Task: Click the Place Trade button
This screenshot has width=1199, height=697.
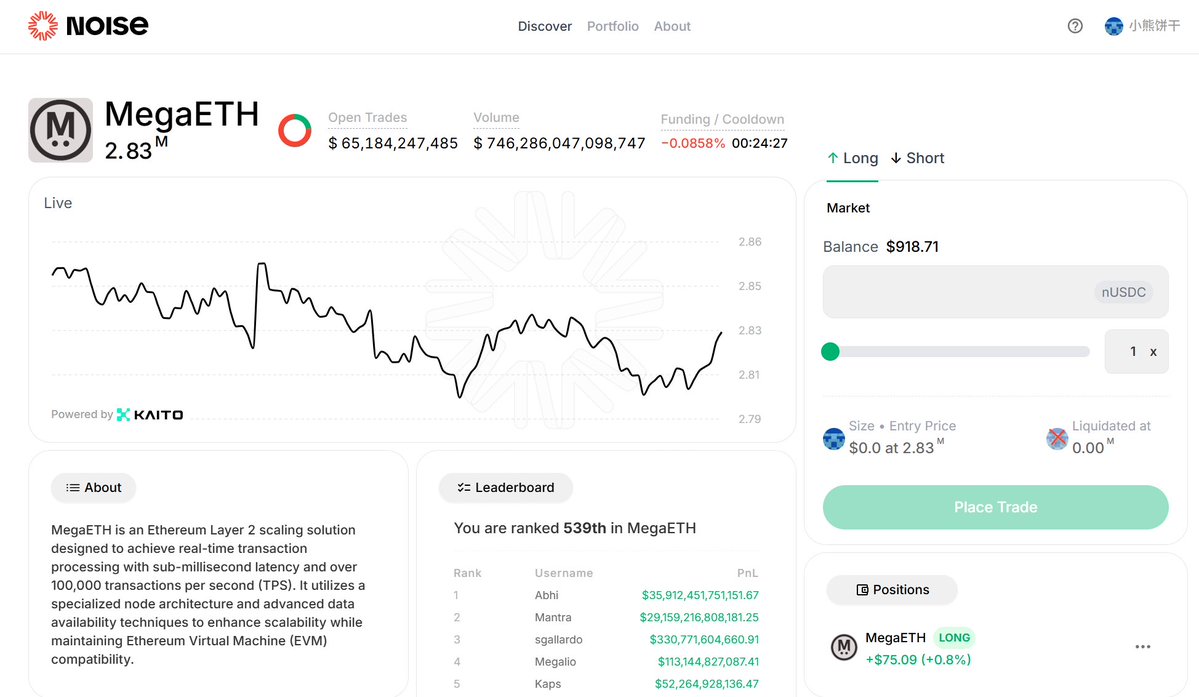Action: point(996,507)
